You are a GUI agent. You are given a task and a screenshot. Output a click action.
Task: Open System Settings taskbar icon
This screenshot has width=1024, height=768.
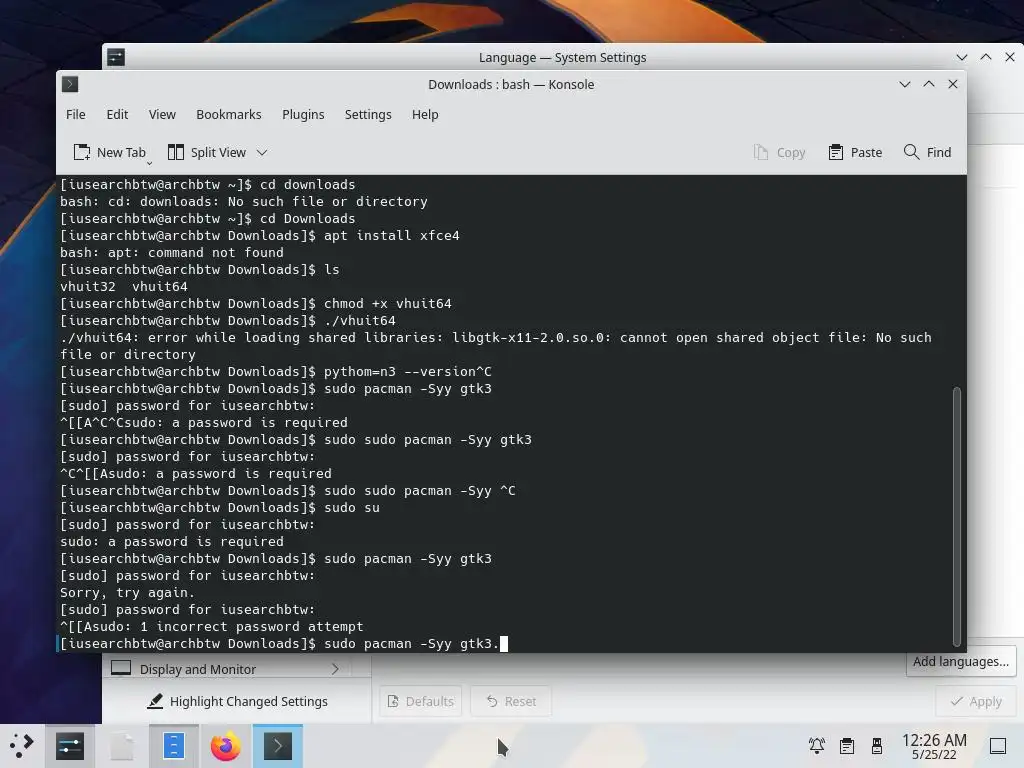[x=70, y=746]
